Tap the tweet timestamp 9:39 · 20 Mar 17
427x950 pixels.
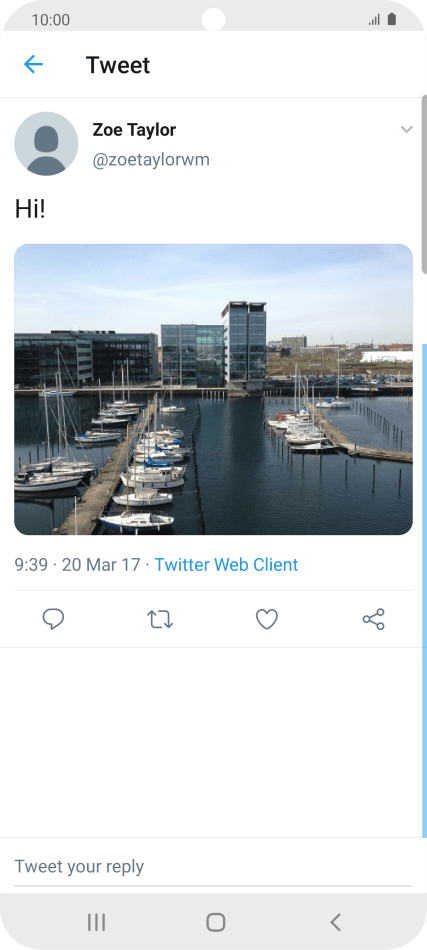click(78, 565)
